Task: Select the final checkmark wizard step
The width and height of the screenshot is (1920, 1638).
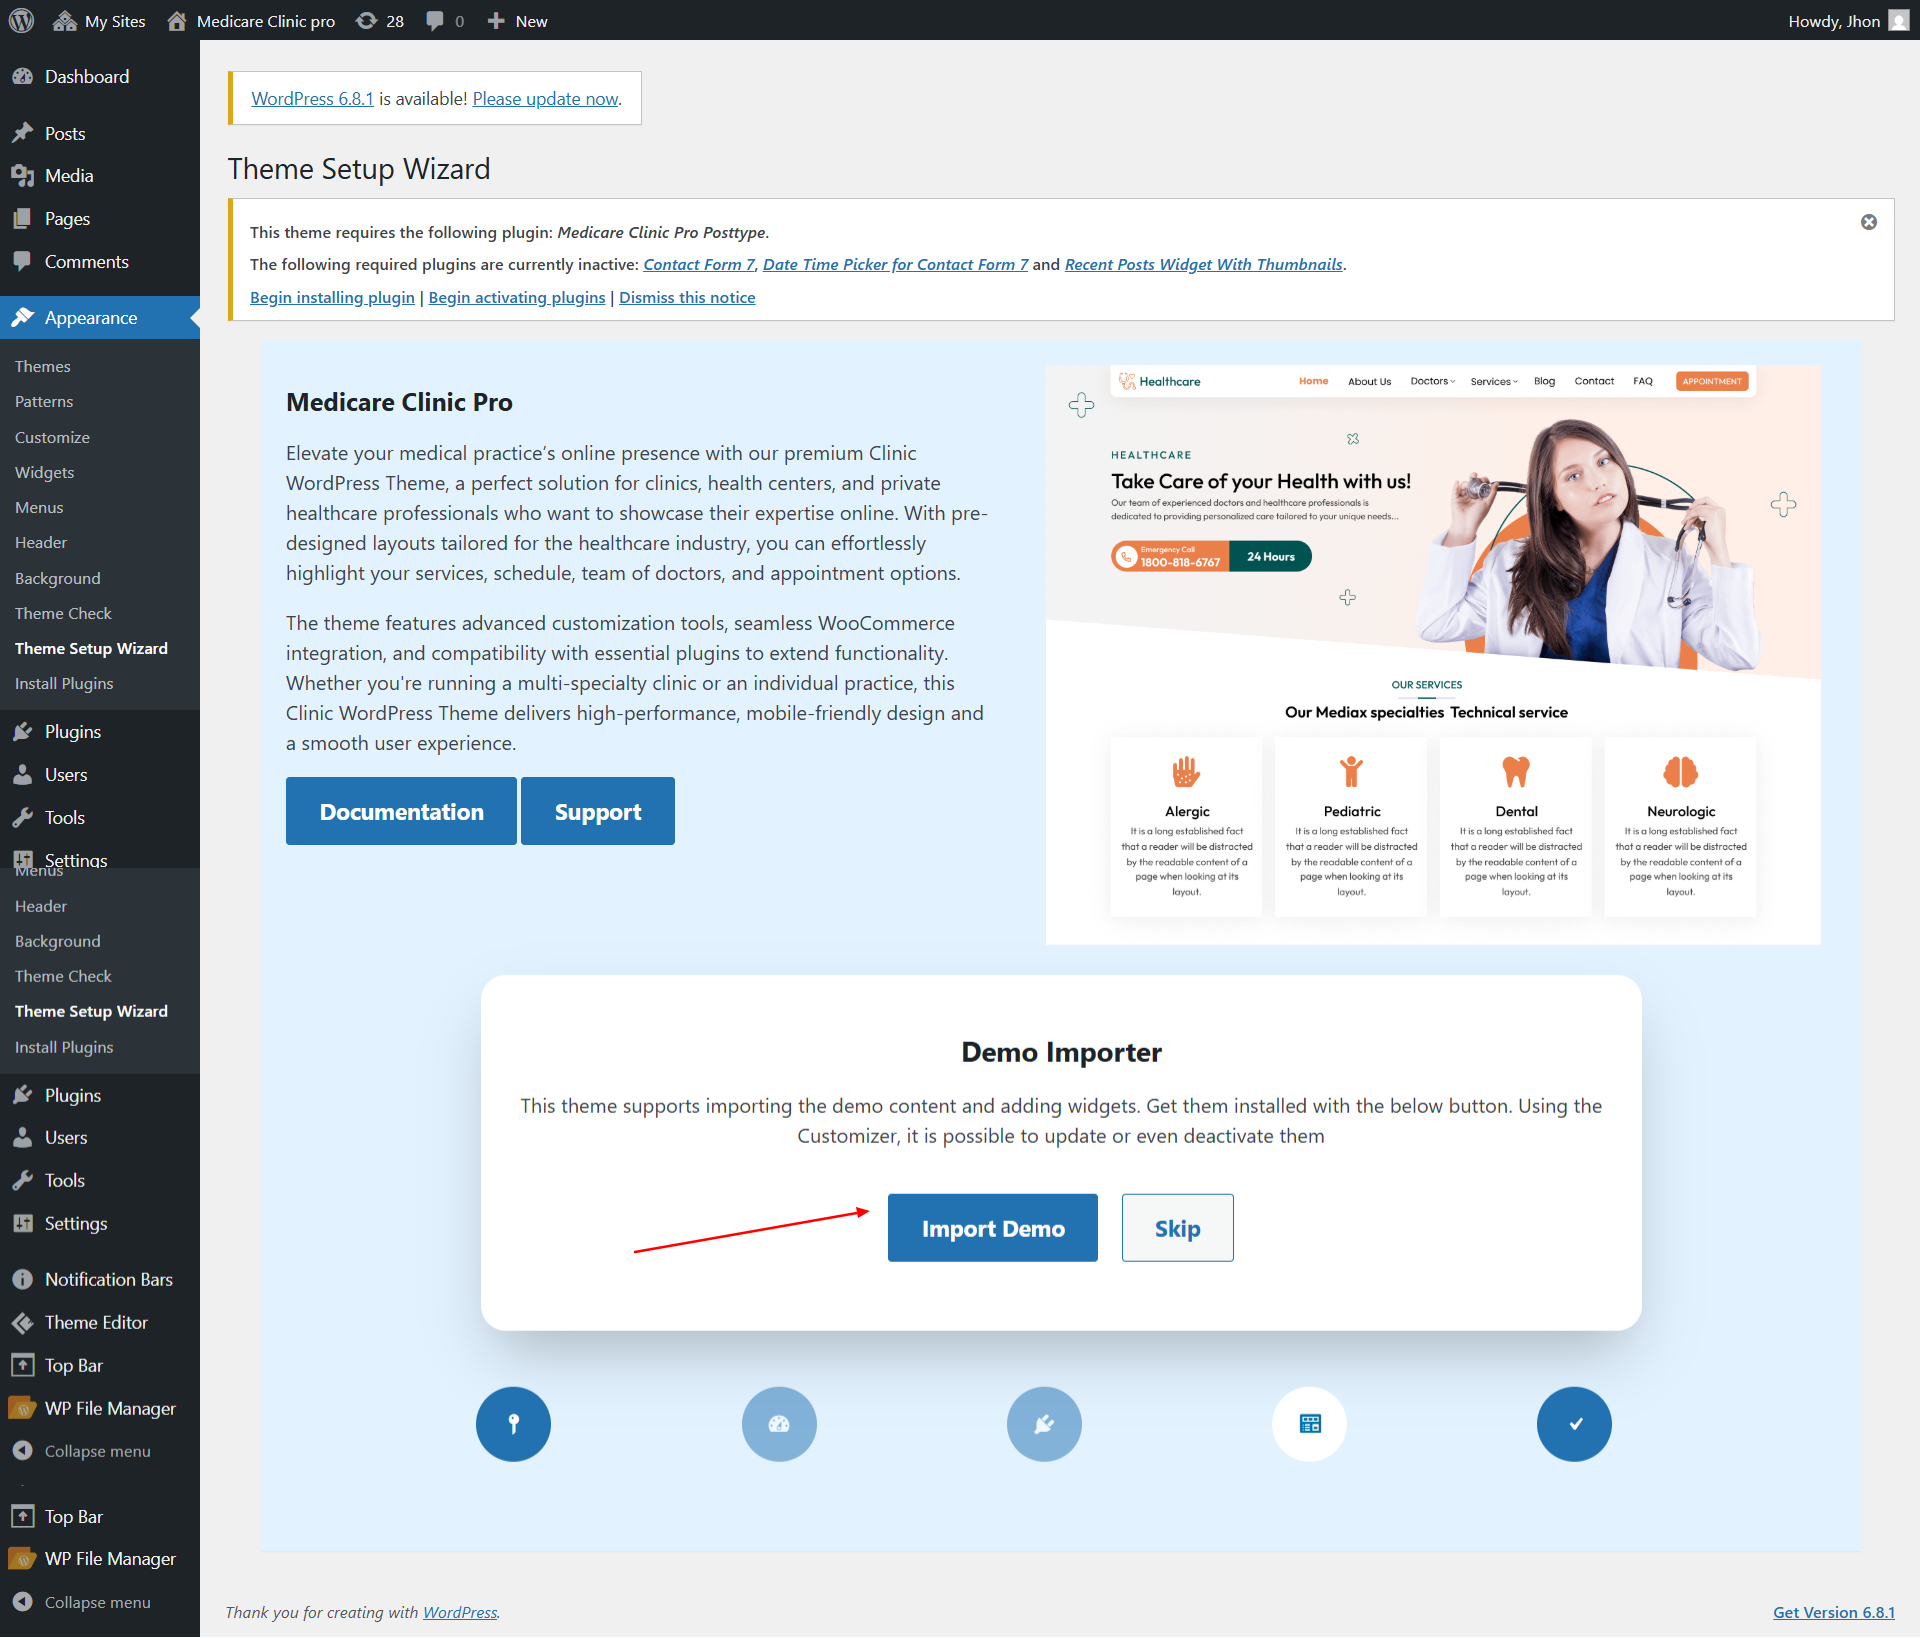Action: coord(1574,1424)
